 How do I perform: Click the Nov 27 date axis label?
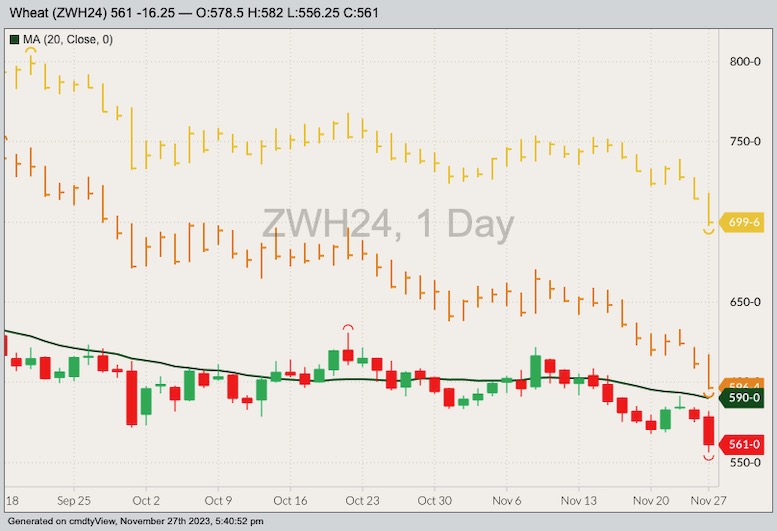point(709,501)
